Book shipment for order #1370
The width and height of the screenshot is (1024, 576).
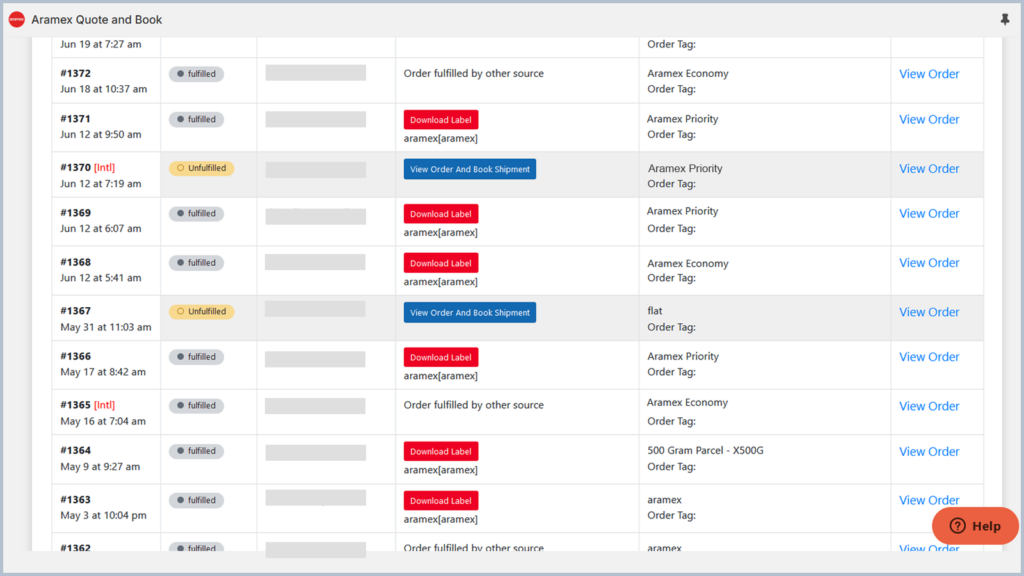point(470,169)
